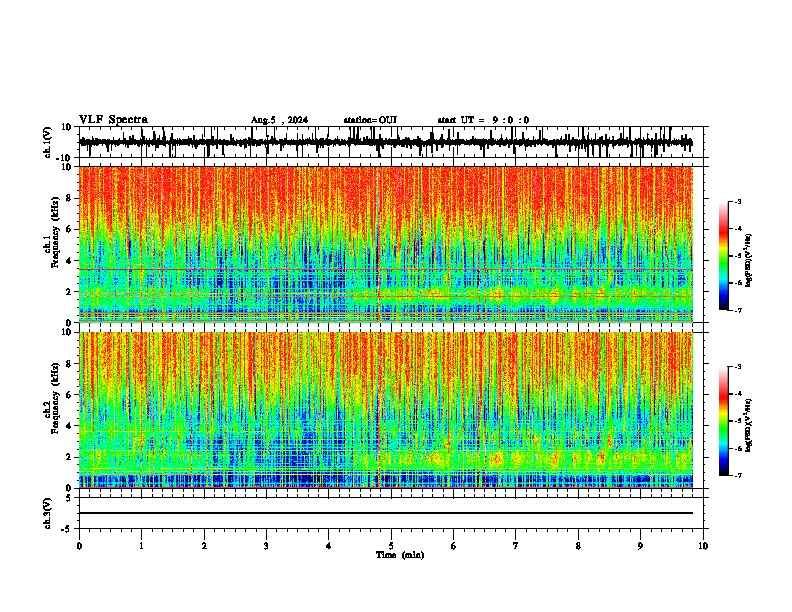Click the ch.1 colorbar "-3" scale value
This screenshot has height=612, width=792.
737,202
